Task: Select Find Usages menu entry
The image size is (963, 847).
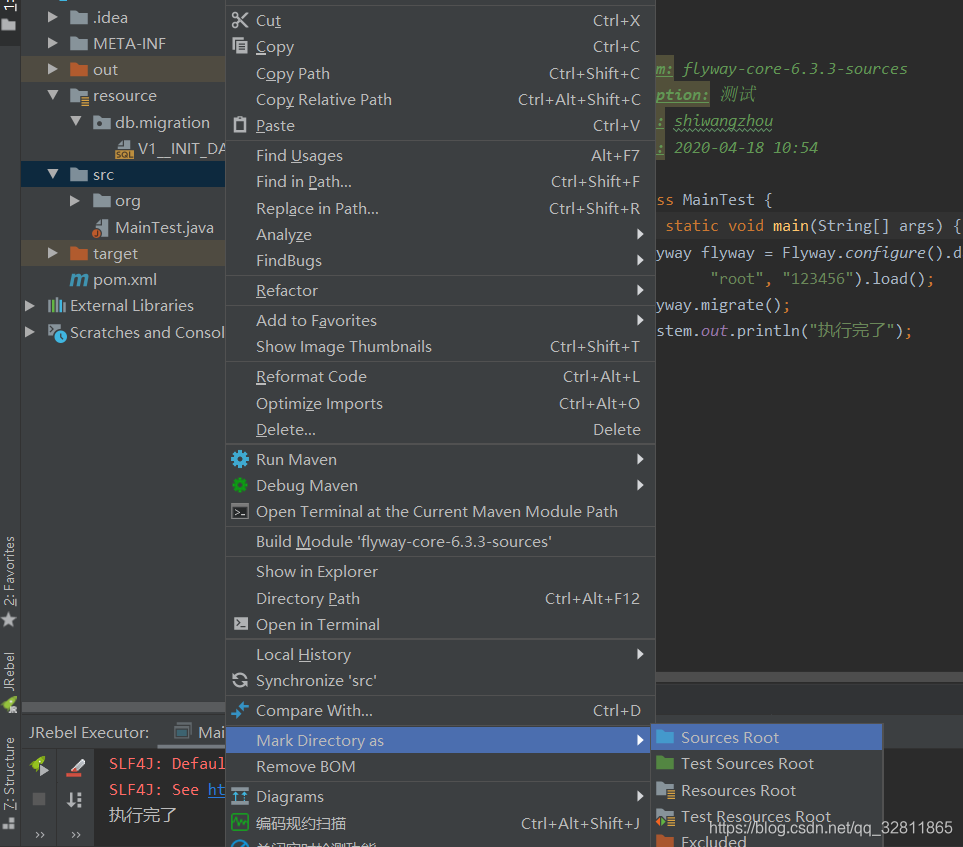Action: coord(440,155)
